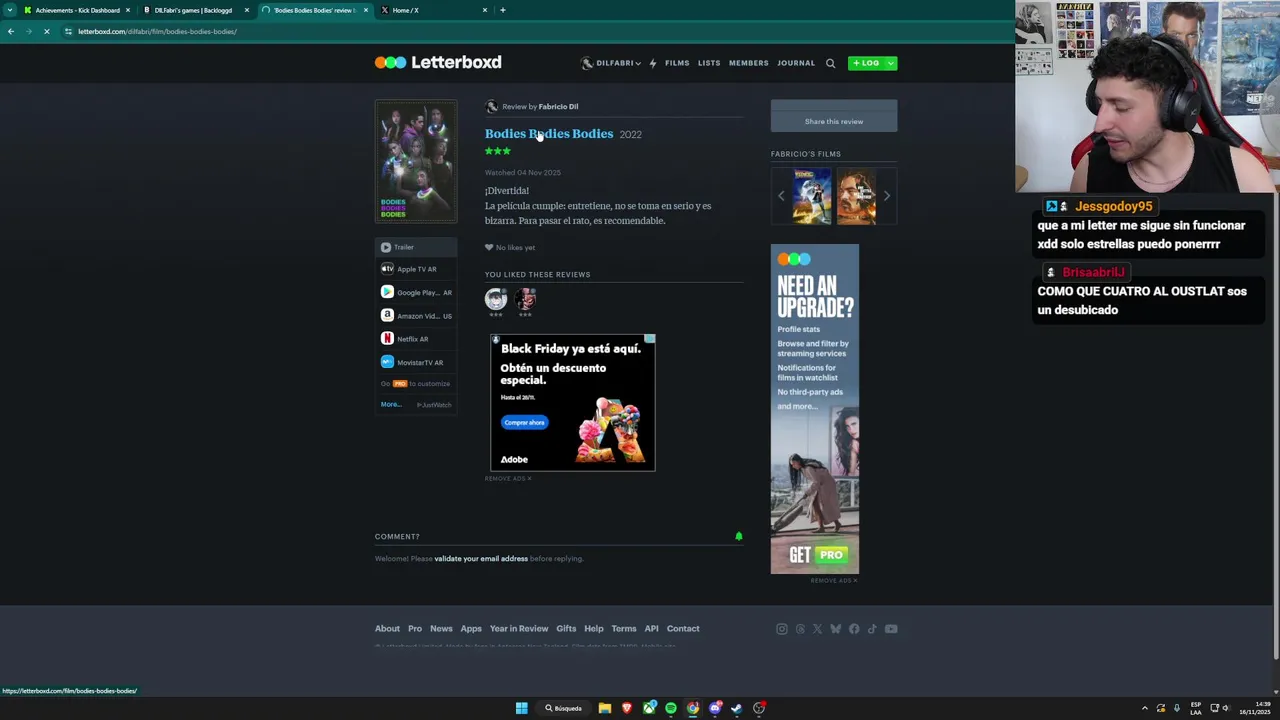Open the Amazon Video US service
This screenshot has height=720, width=1280.
click(416, 316)
